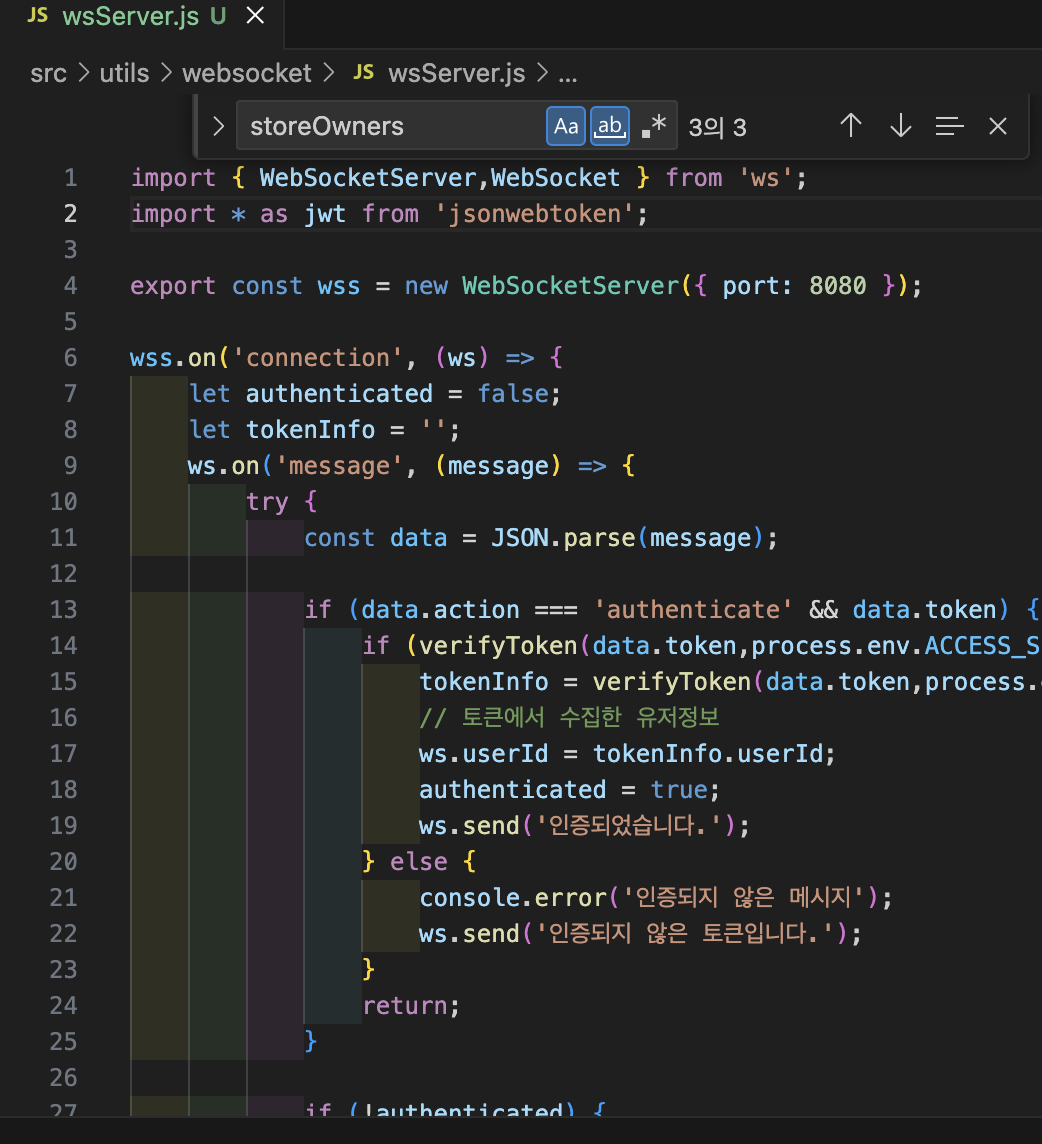Click 'port: 8080' in line 4
Viewport: 1042px width, 1144px height.
pyautogui.click(x=794, y=285)
